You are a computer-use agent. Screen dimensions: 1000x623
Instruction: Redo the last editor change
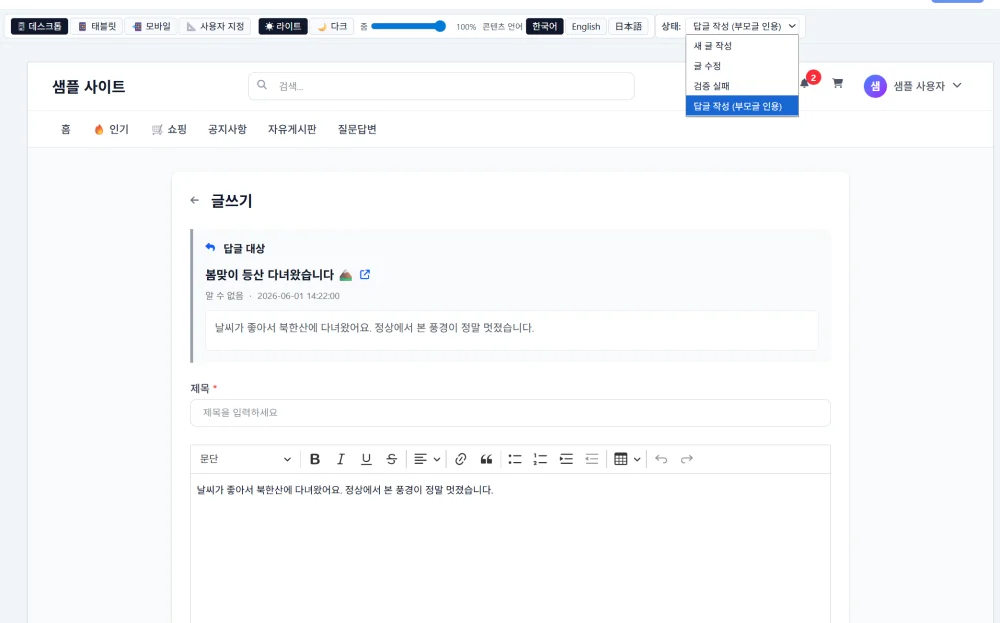tap(686, 459)
